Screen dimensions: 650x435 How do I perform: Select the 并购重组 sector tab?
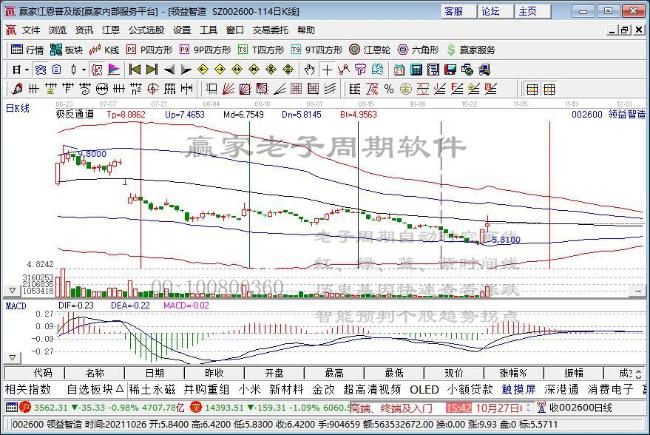(x=206, y=389)
